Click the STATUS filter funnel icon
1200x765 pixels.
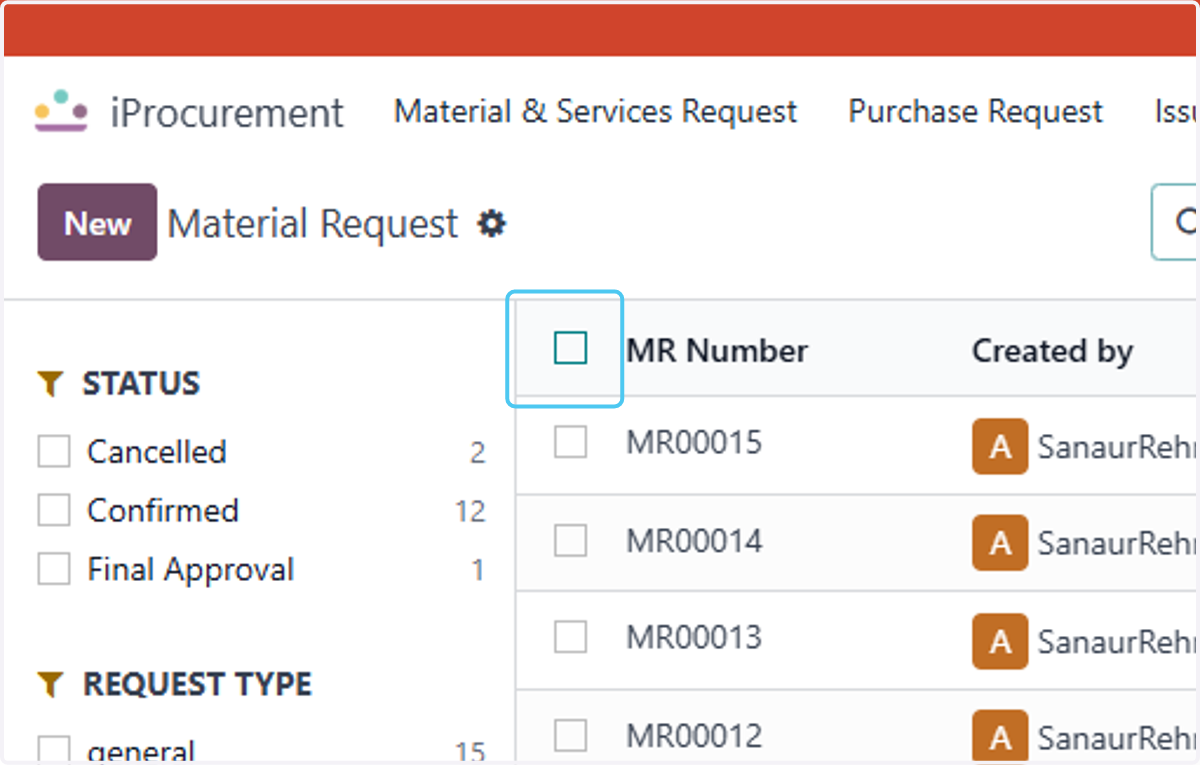point(50,384)
